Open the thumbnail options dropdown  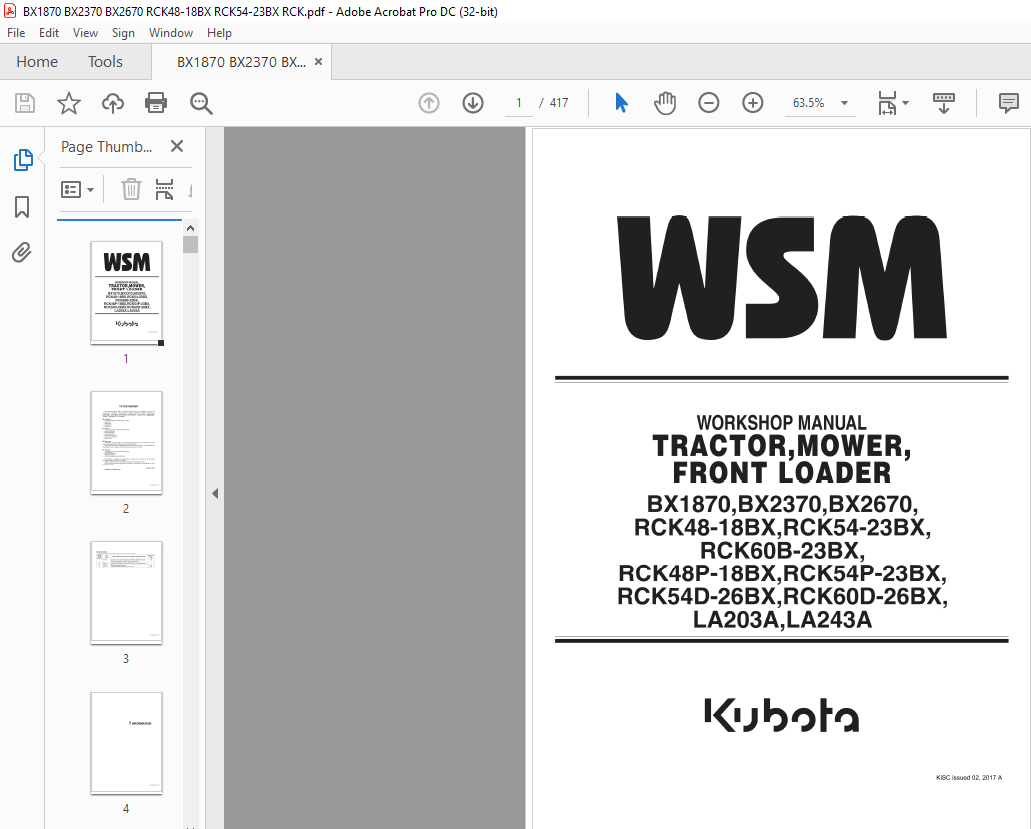tap(77, 190)
